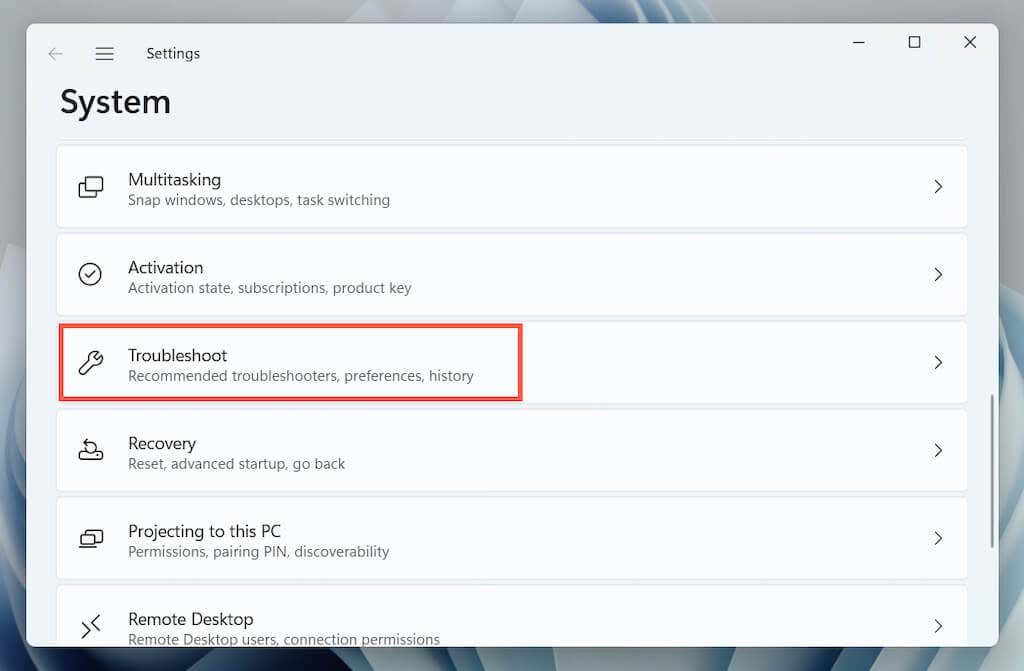
Task: Open Troubleshoot settings title
Action: coord(178,355)
